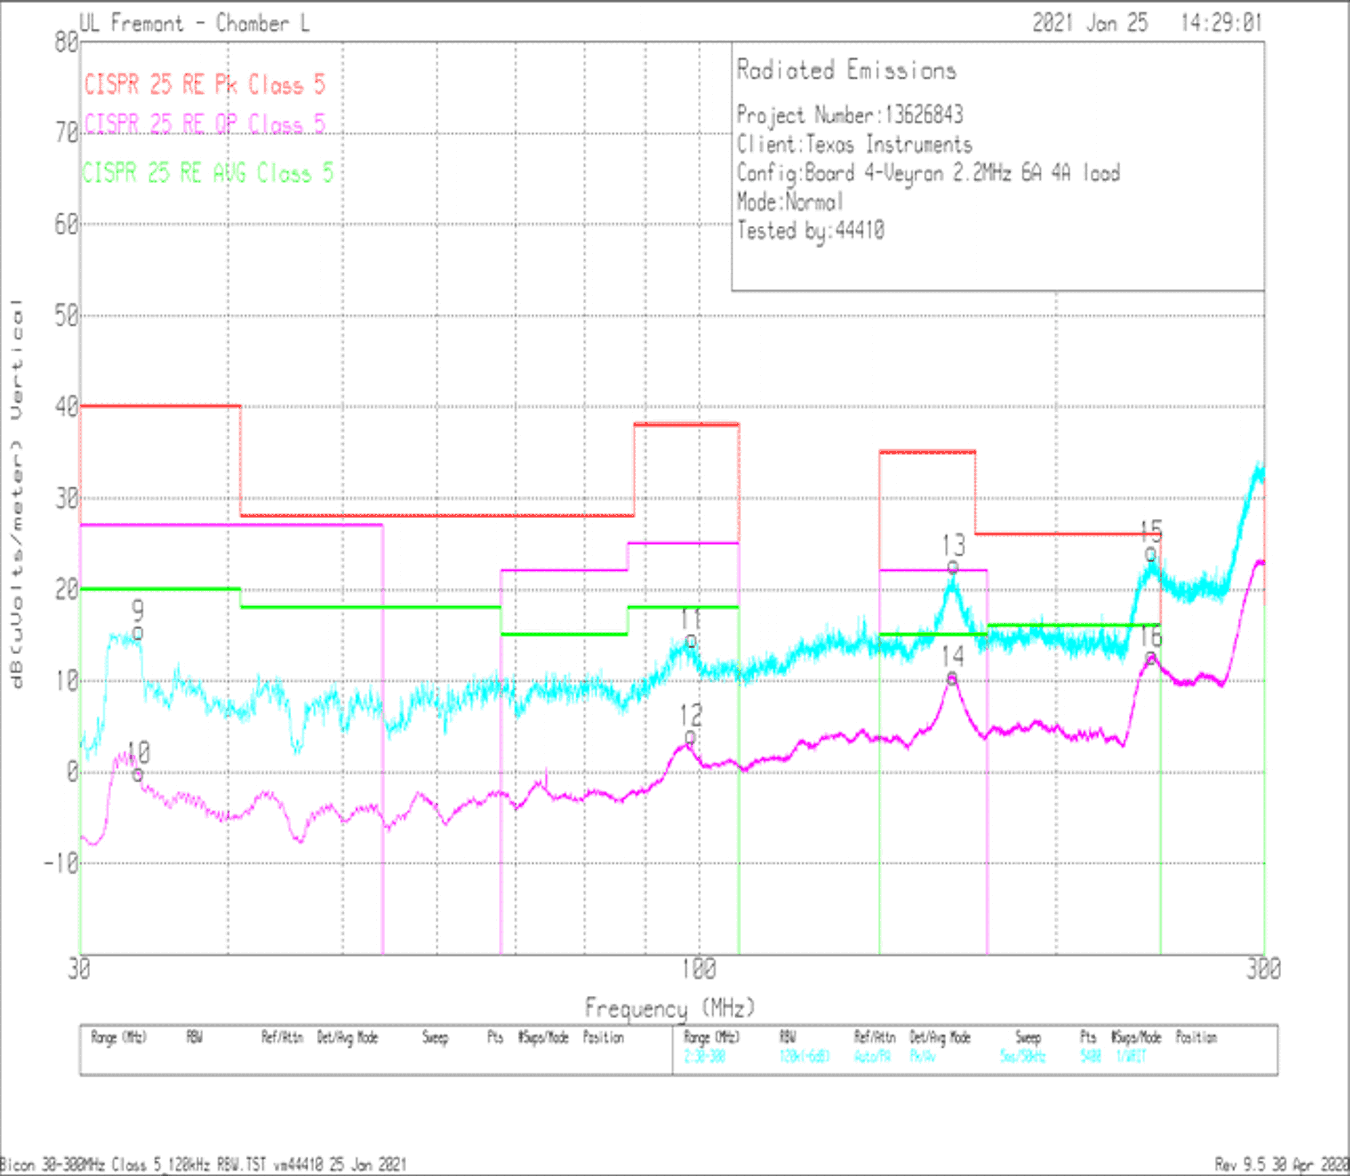Select marker 14 on the magenta peak
The height and width of the screenshot is (1176, 1350).
(951, 680)
